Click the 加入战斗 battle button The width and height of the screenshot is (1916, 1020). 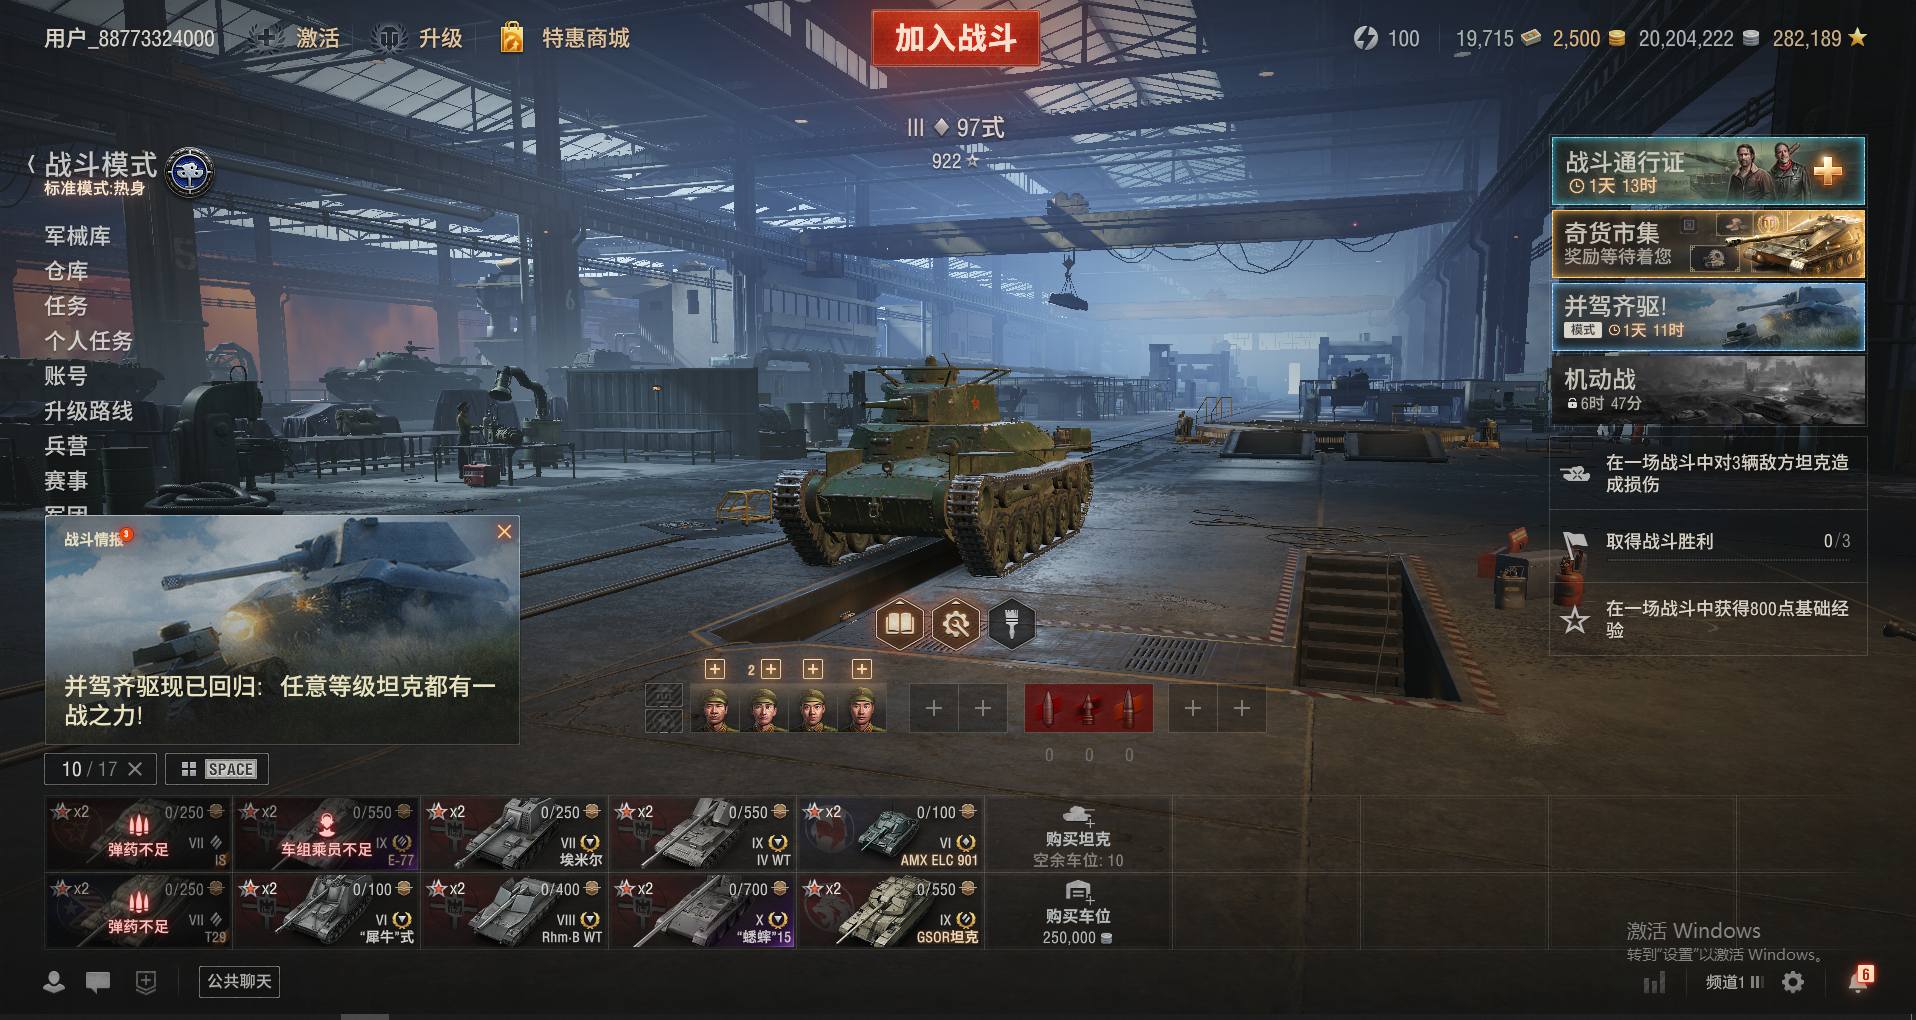click(955, 38)
